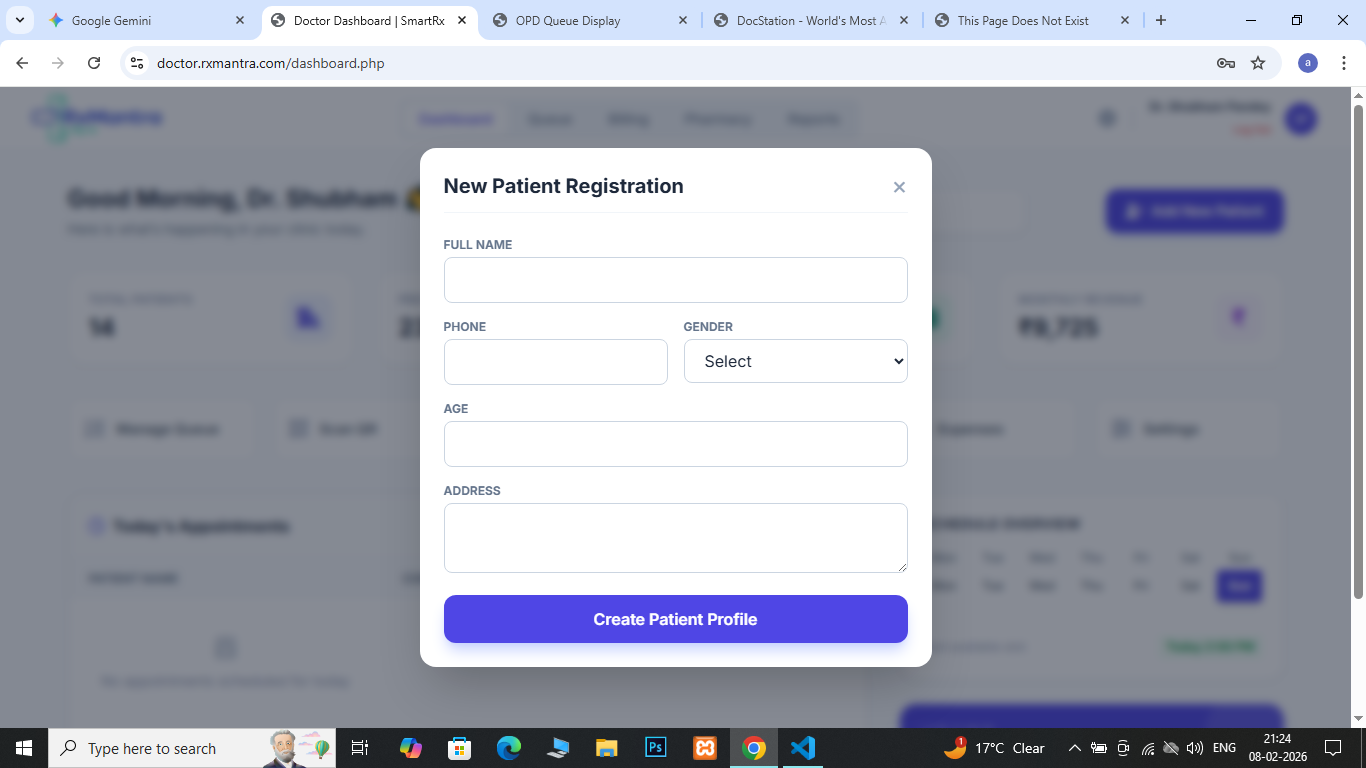Click the RxMantra logo in the header
The image size is (1366, 768).
pyautogui.click(x=95, y=116)
